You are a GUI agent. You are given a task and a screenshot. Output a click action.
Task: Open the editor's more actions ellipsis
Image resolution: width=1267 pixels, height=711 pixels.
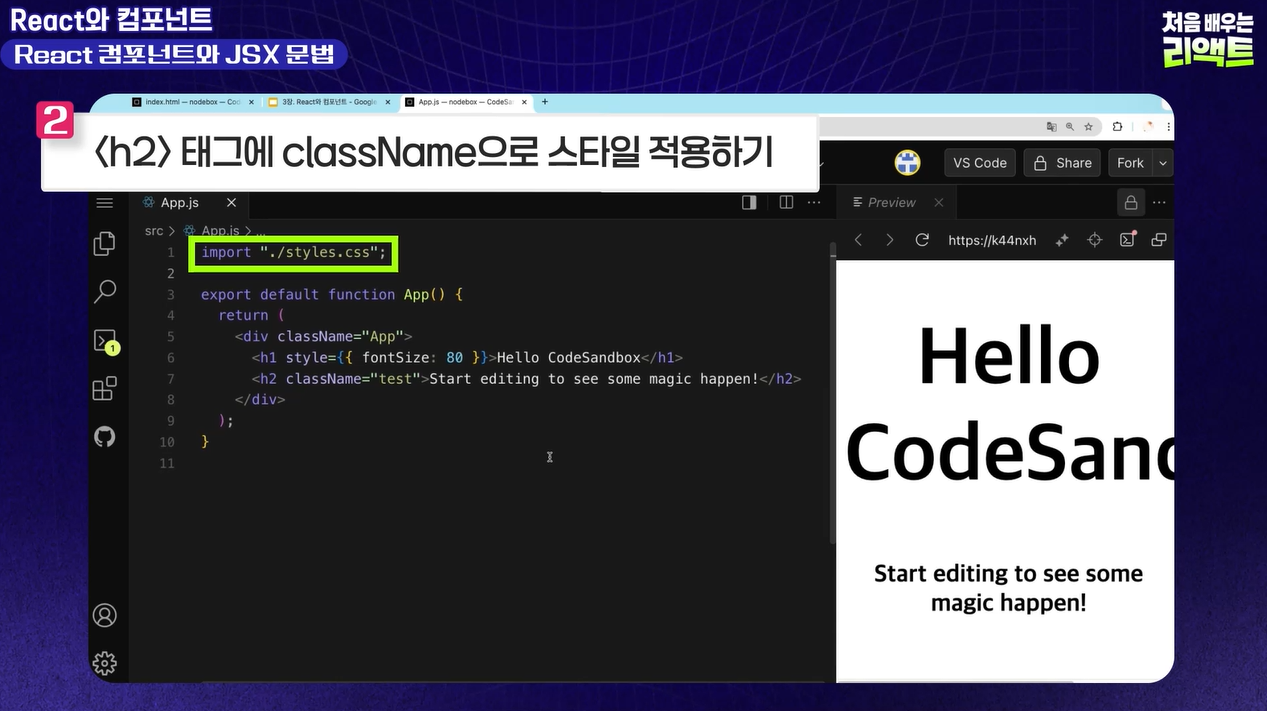click(x=814, y=202)
